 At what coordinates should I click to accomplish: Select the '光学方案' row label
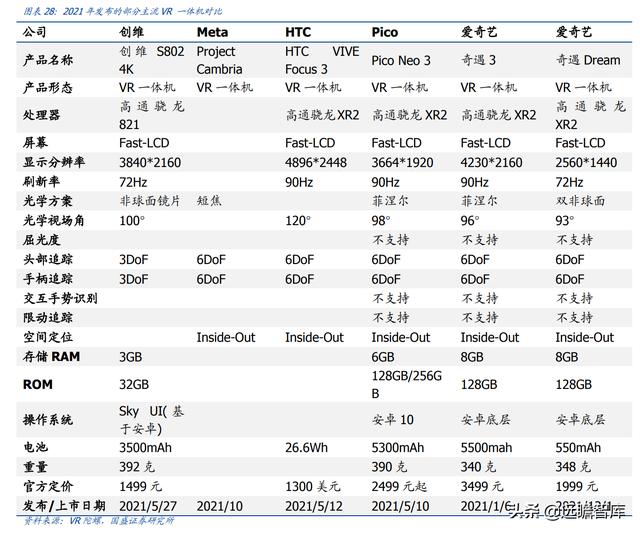[x=48, y=201]
